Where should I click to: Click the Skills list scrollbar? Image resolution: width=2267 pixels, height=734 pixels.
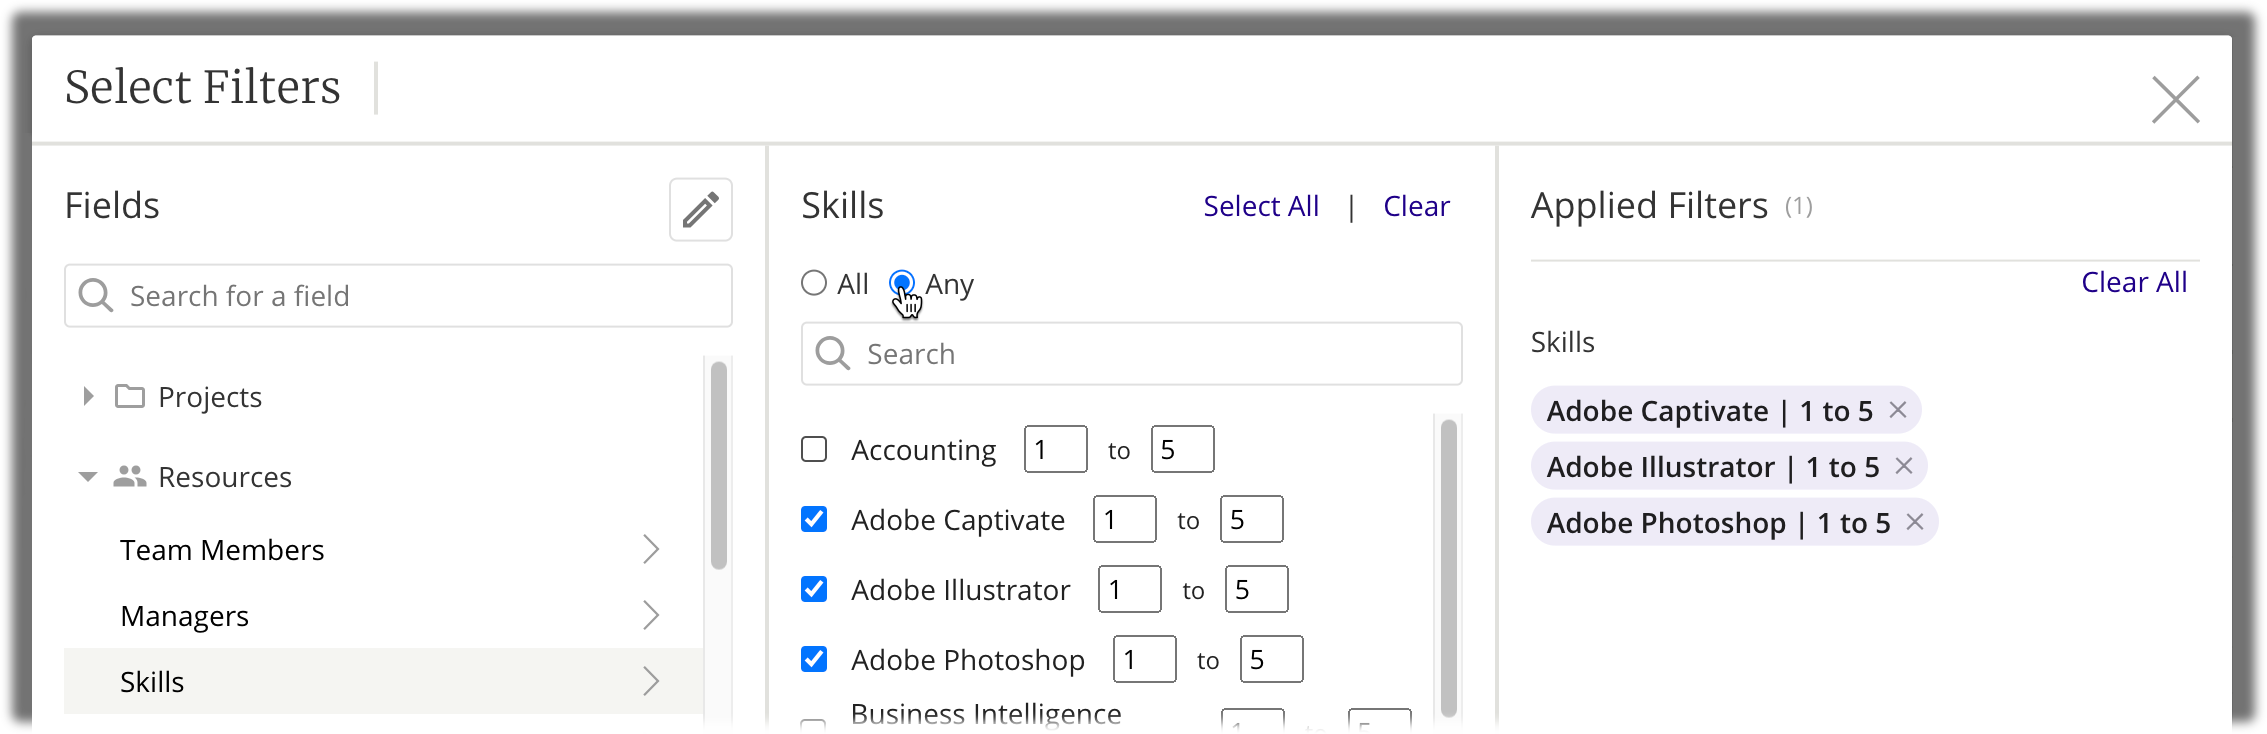pos(1448,567)
